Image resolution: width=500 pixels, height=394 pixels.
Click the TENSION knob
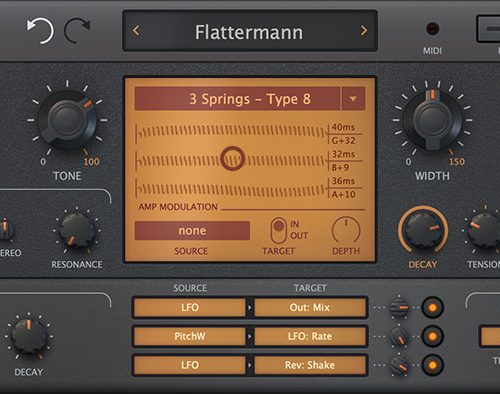(485, 231)
